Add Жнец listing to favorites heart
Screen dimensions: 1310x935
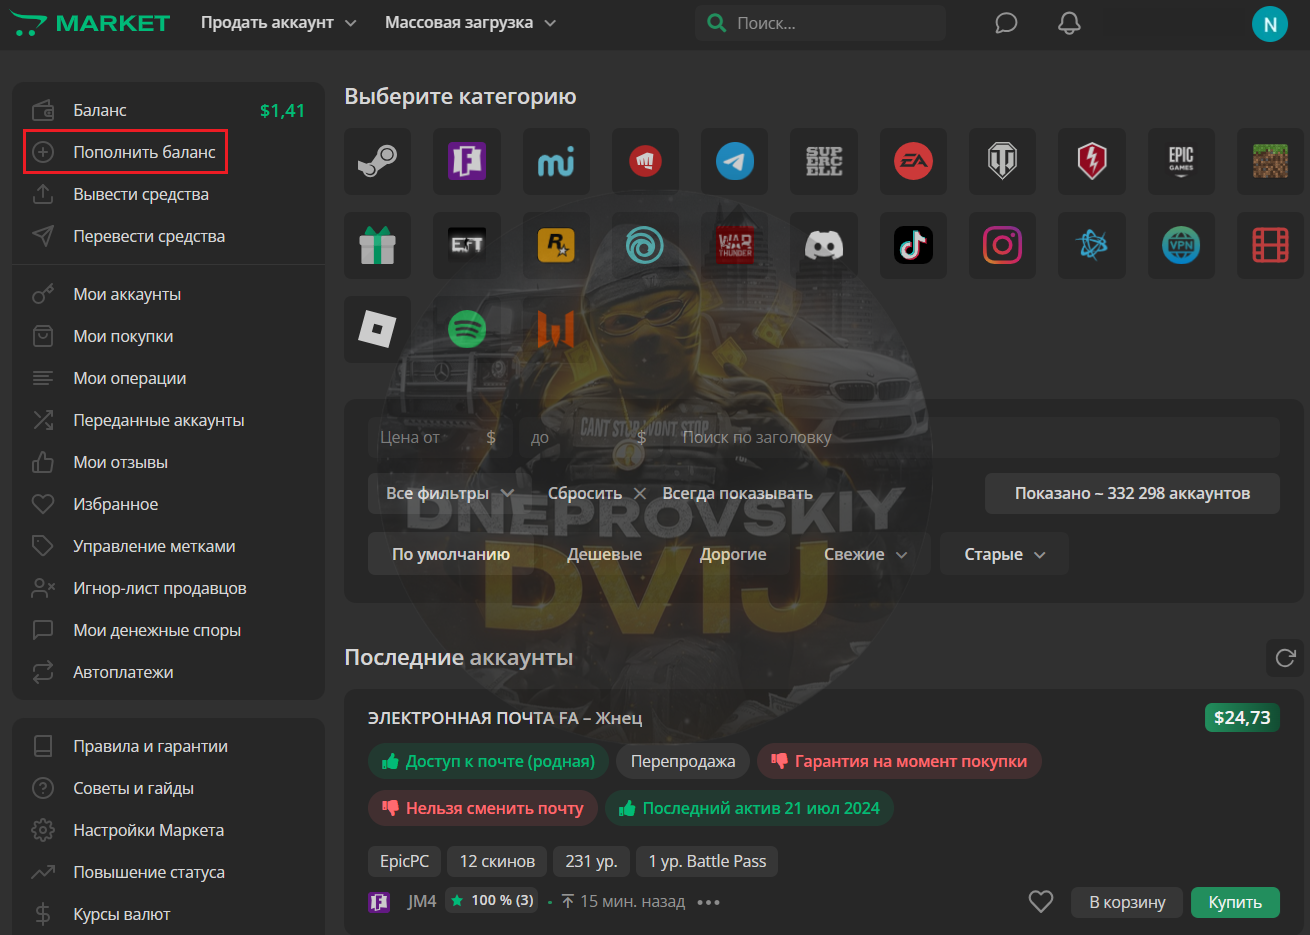point(1041,902)
